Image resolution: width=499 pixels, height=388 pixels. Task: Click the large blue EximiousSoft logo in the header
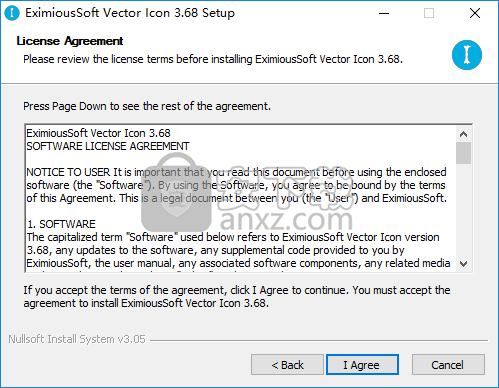(x=467, y=55)
